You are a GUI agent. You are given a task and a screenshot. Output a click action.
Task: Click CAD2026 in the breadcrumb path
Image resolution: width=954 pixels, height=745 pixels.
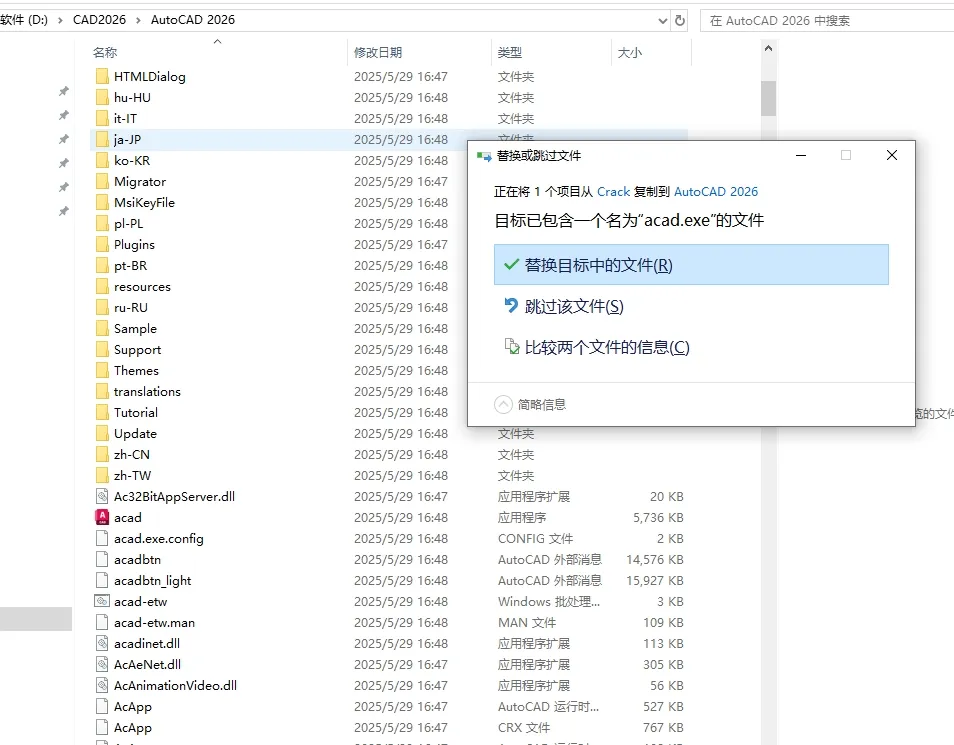point(99,19)
